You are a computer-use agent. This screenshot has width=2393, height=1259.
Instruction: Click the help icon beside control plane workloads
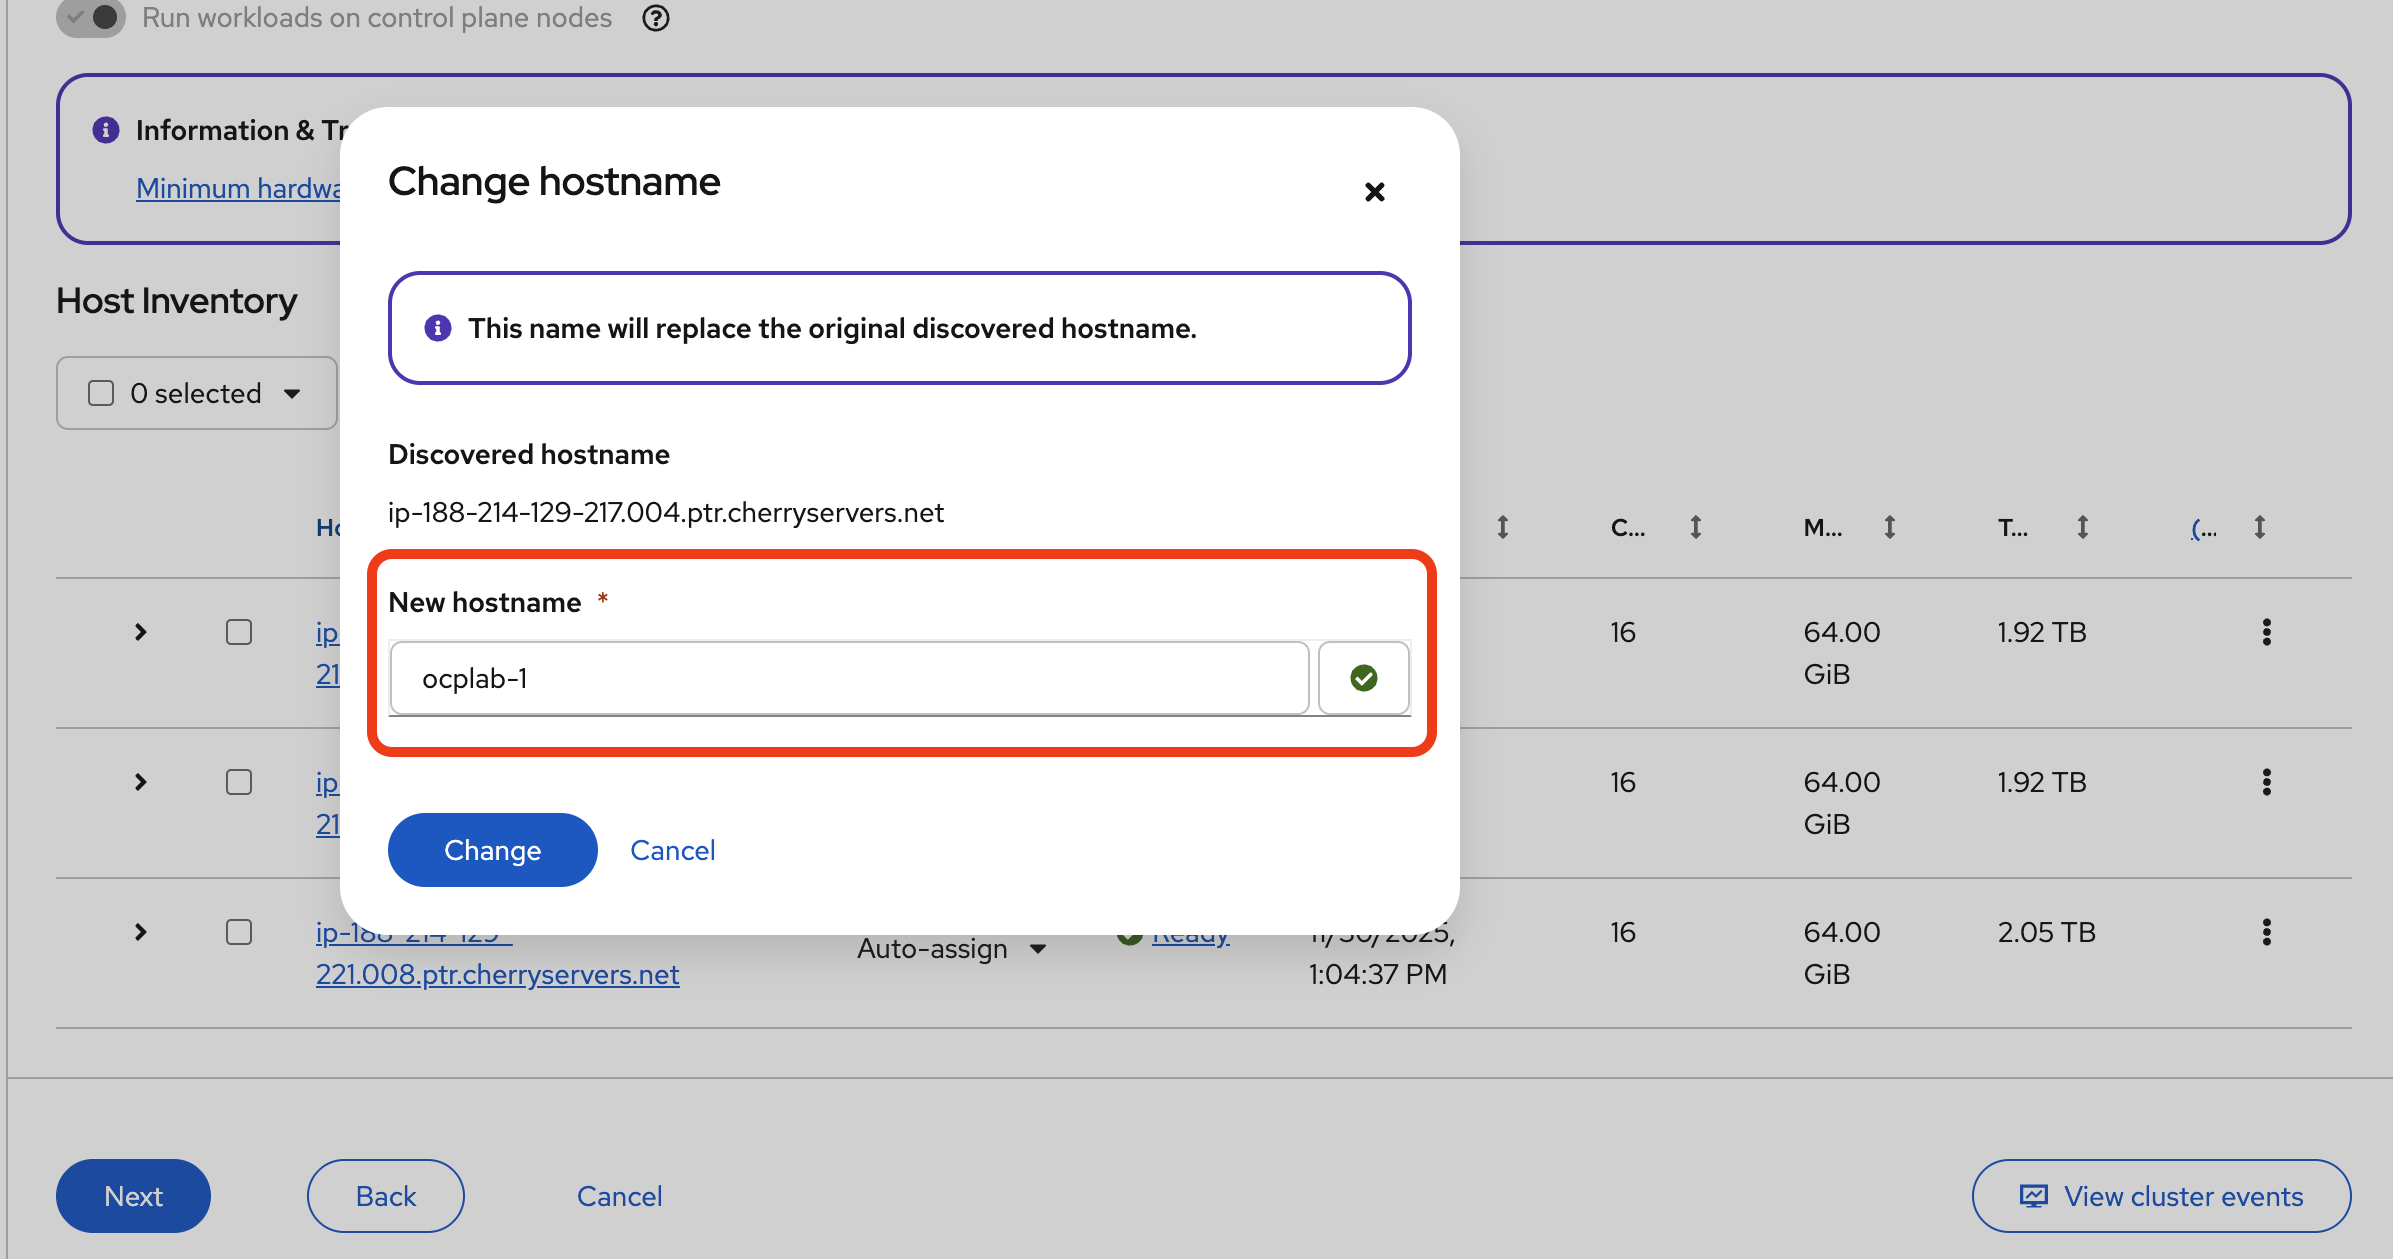coord(656,18)
